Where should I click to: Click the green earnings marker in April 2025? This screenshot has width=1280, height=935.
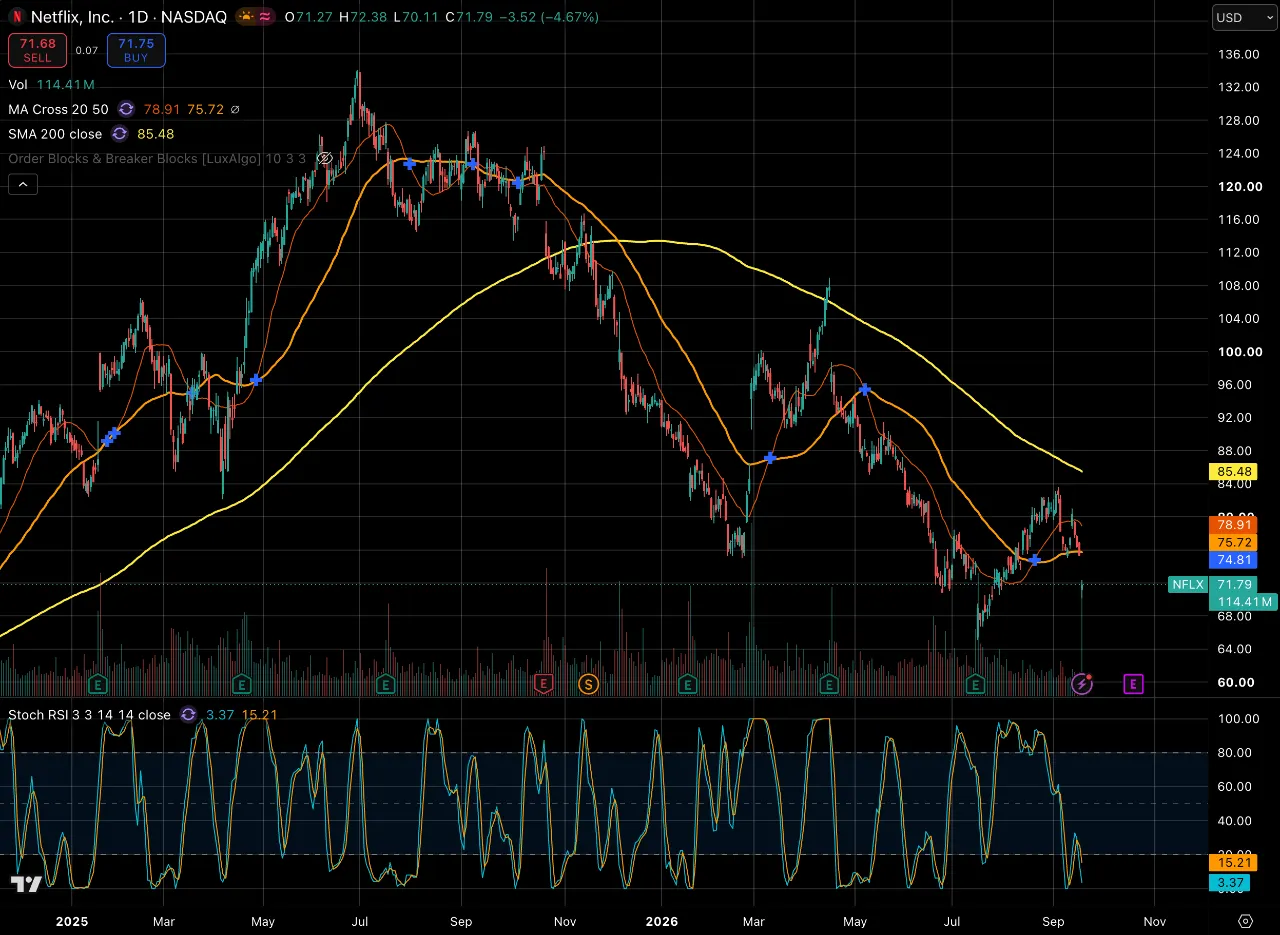tap(242, 684)
